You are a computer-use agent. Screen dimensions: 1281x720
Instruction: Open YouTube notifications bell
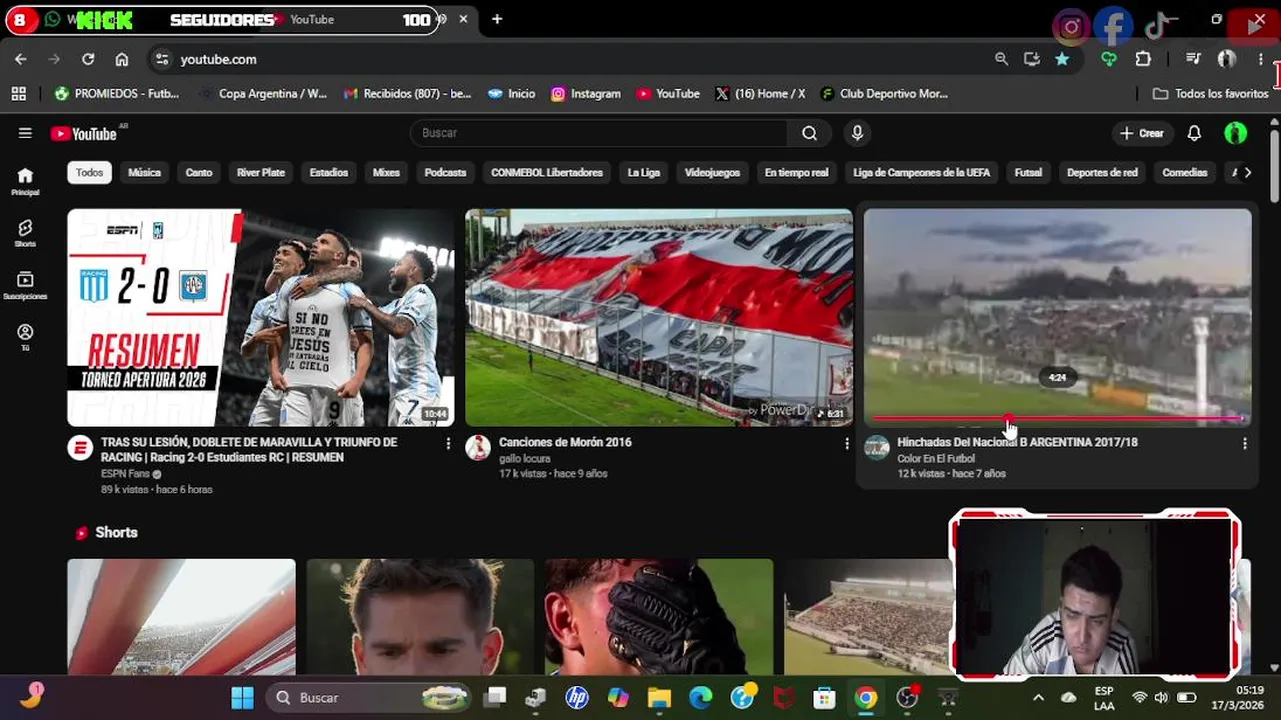[1194, 133]
